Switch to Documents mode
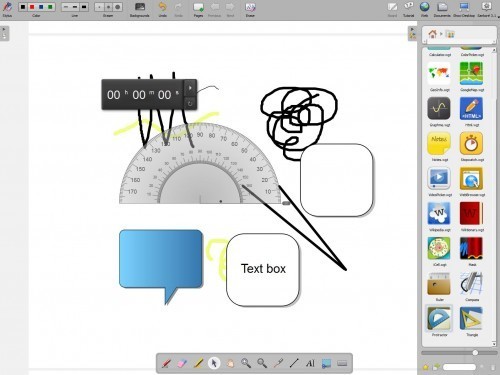The height and width of the screenshot is (375, 500). click(x=442, y=9)
